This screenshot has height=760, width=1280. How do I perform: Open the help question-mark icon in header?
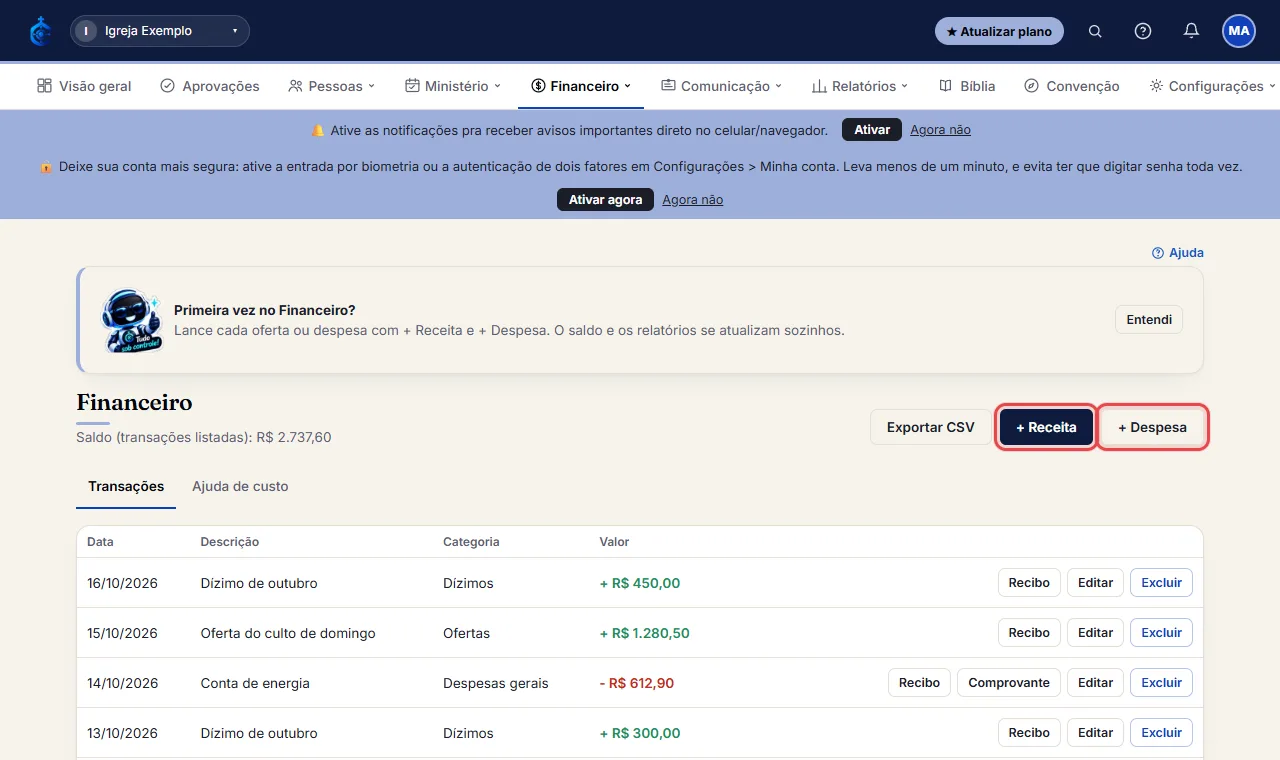(1143, 31)
